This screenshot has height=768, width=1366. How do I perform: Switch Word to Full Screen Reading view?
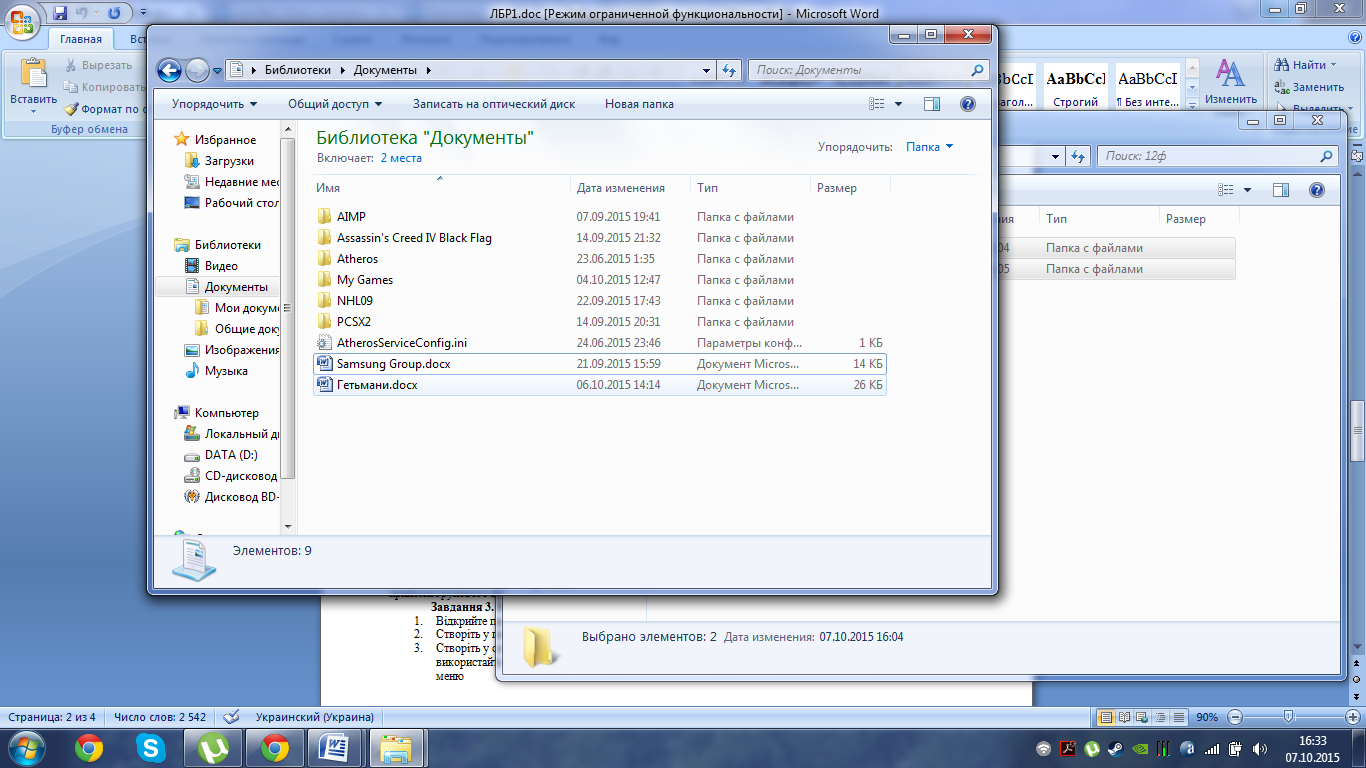point(1123,717)
